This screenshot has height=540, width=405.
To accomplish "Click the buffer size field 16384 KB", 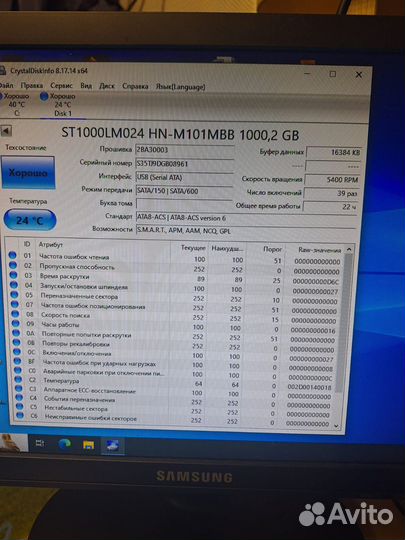I will tap(333, 152).
